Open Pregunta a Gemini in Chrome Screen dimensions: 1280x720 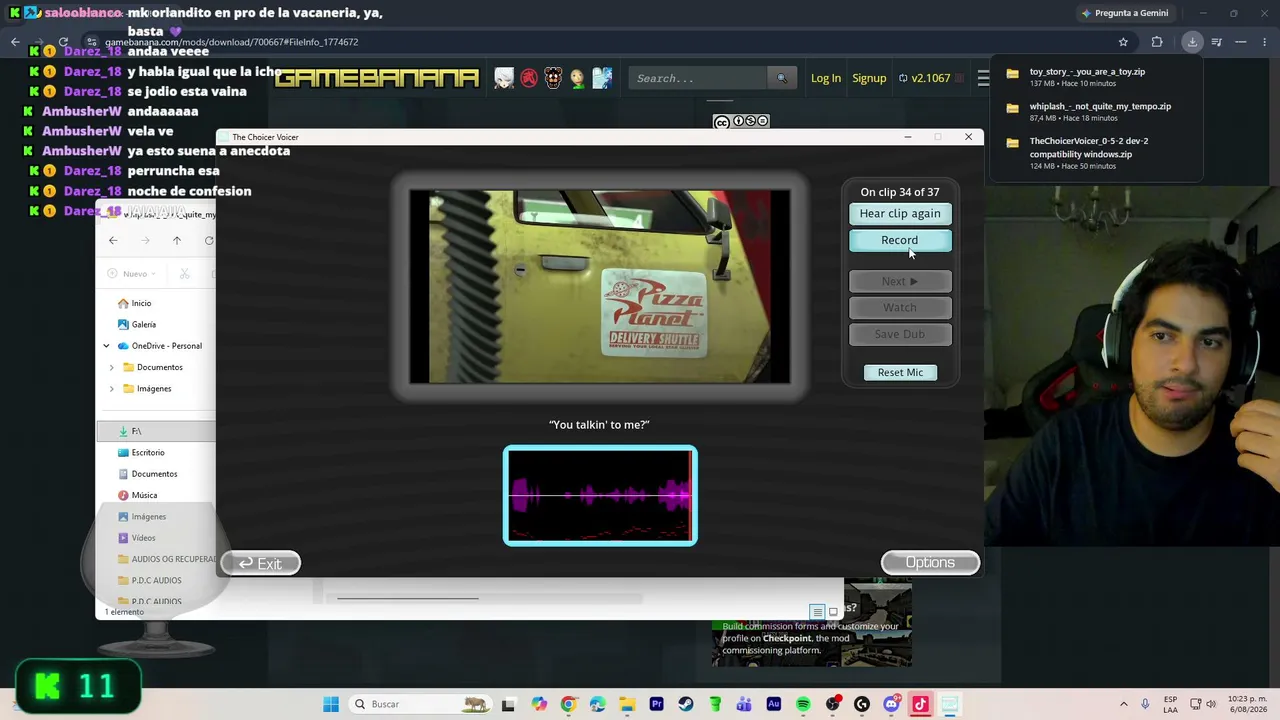coord(1124,13)
